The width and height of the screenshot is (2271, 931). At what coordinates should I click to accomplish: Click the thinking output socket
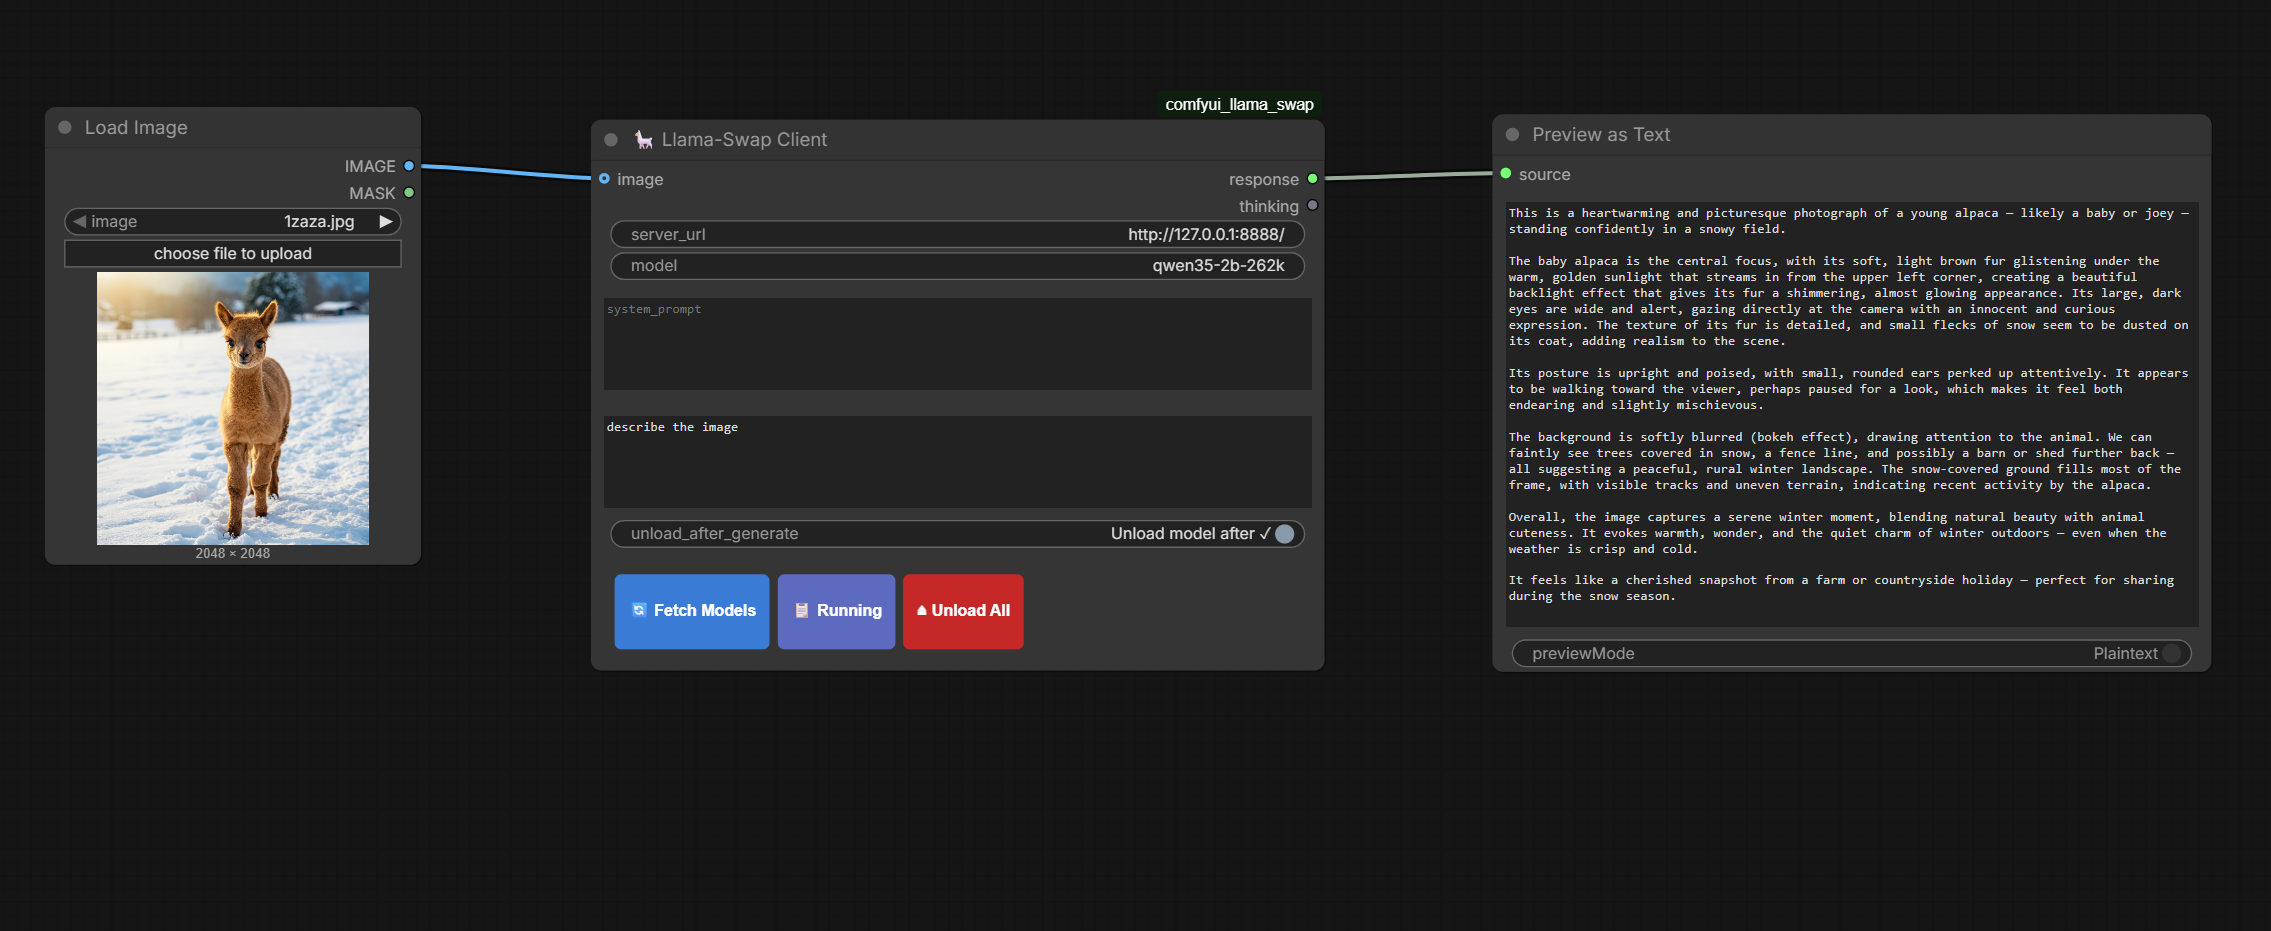click(1312, 206)
